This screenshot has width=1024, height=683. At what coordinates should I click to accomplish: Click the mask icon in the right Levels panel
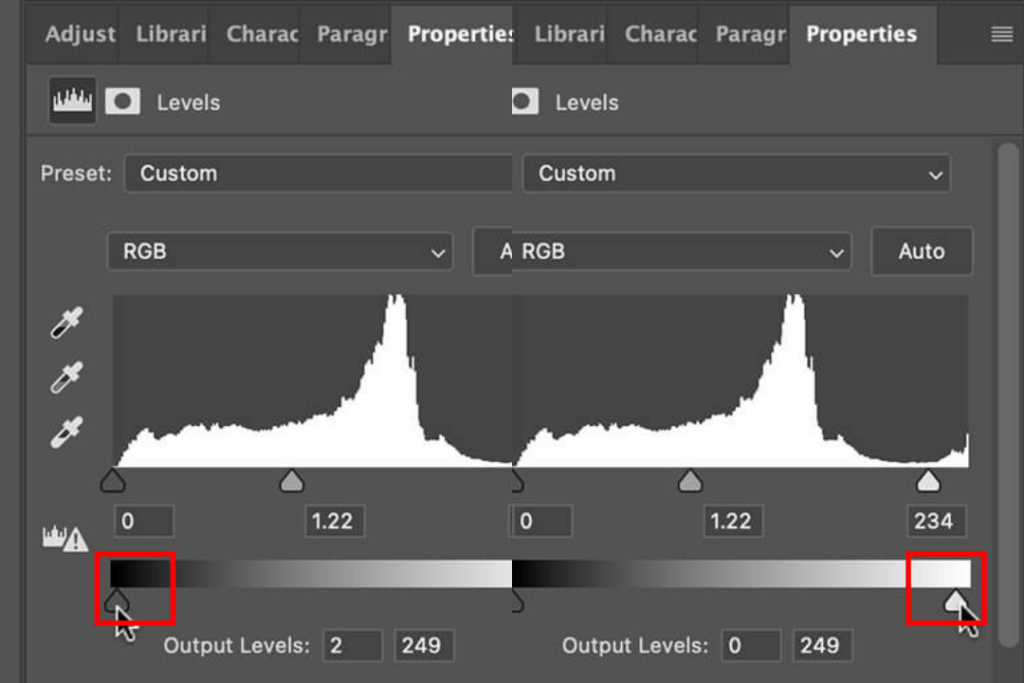(x=526, y=101)
